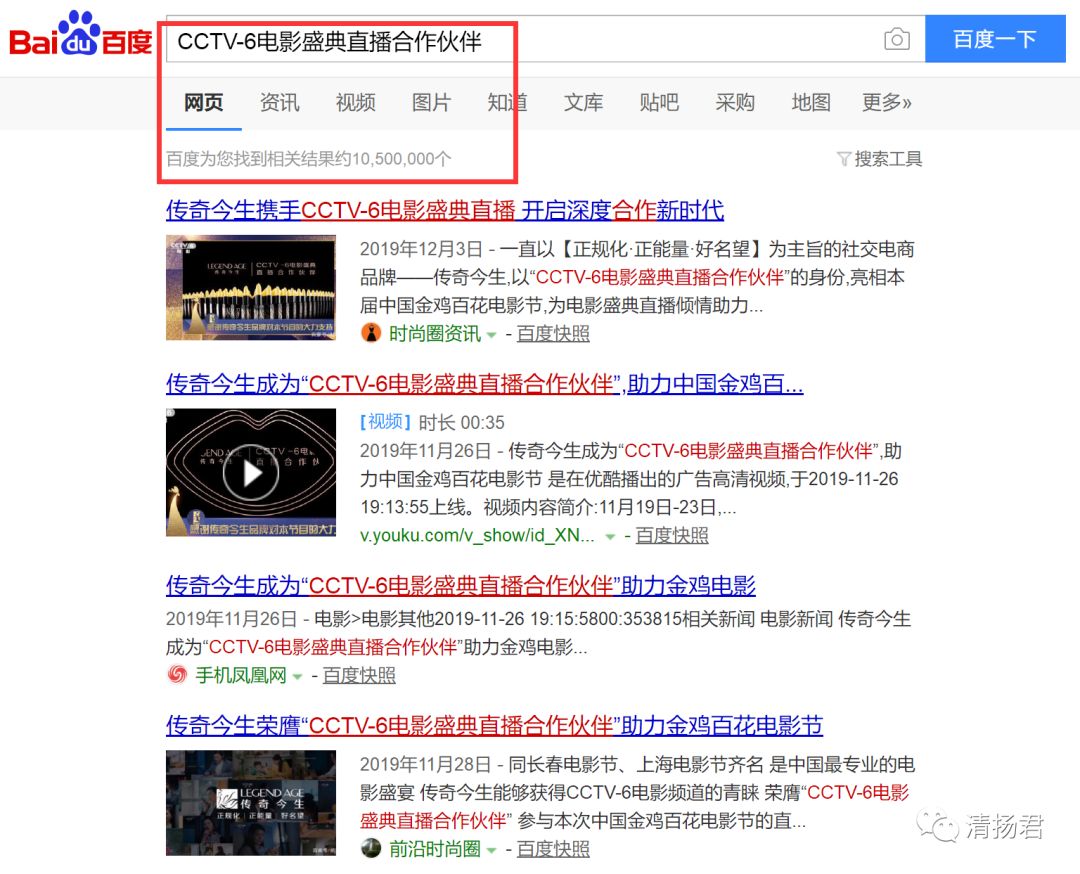Click the 时长 00:35 duration text
Viewport: 1080px width, 874px height.
pyautogui.click(x=461, y=422)
